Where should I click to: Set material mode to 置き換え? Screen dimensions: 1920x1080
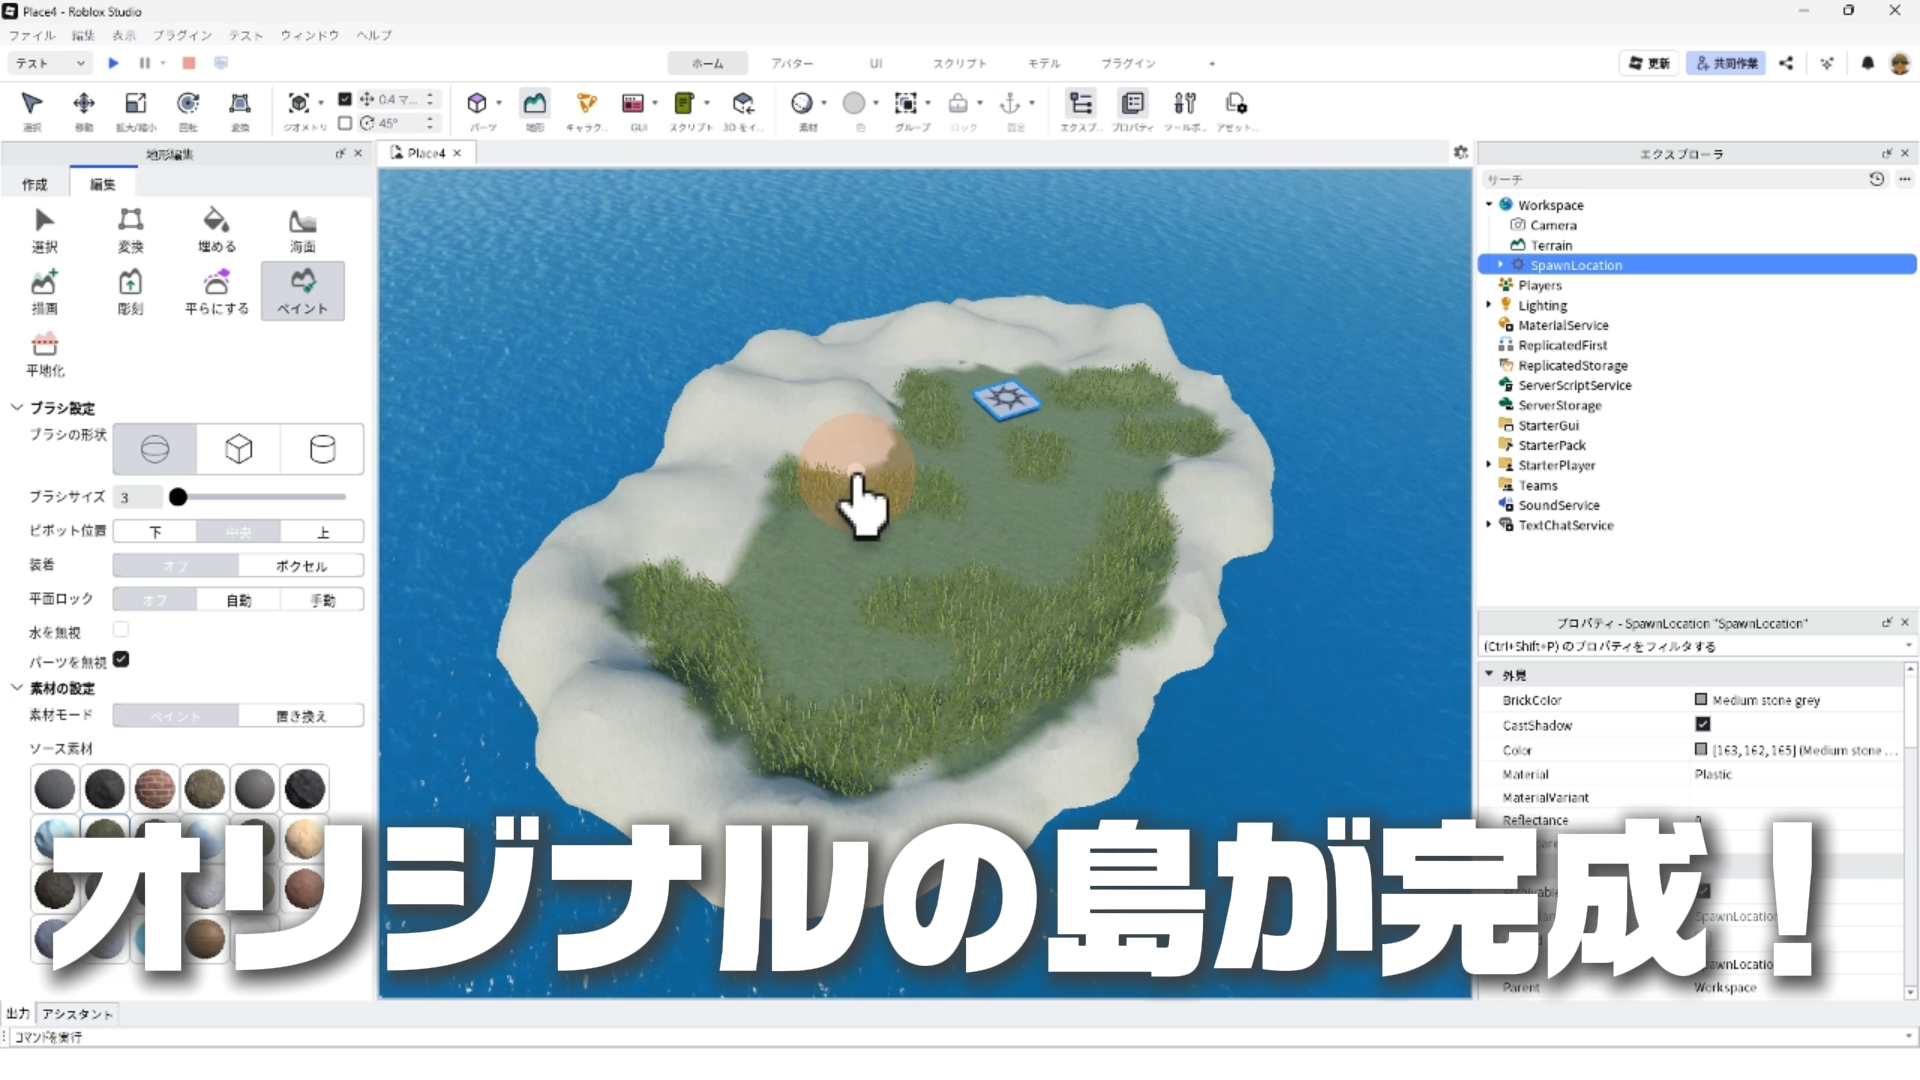pos(301,716)
